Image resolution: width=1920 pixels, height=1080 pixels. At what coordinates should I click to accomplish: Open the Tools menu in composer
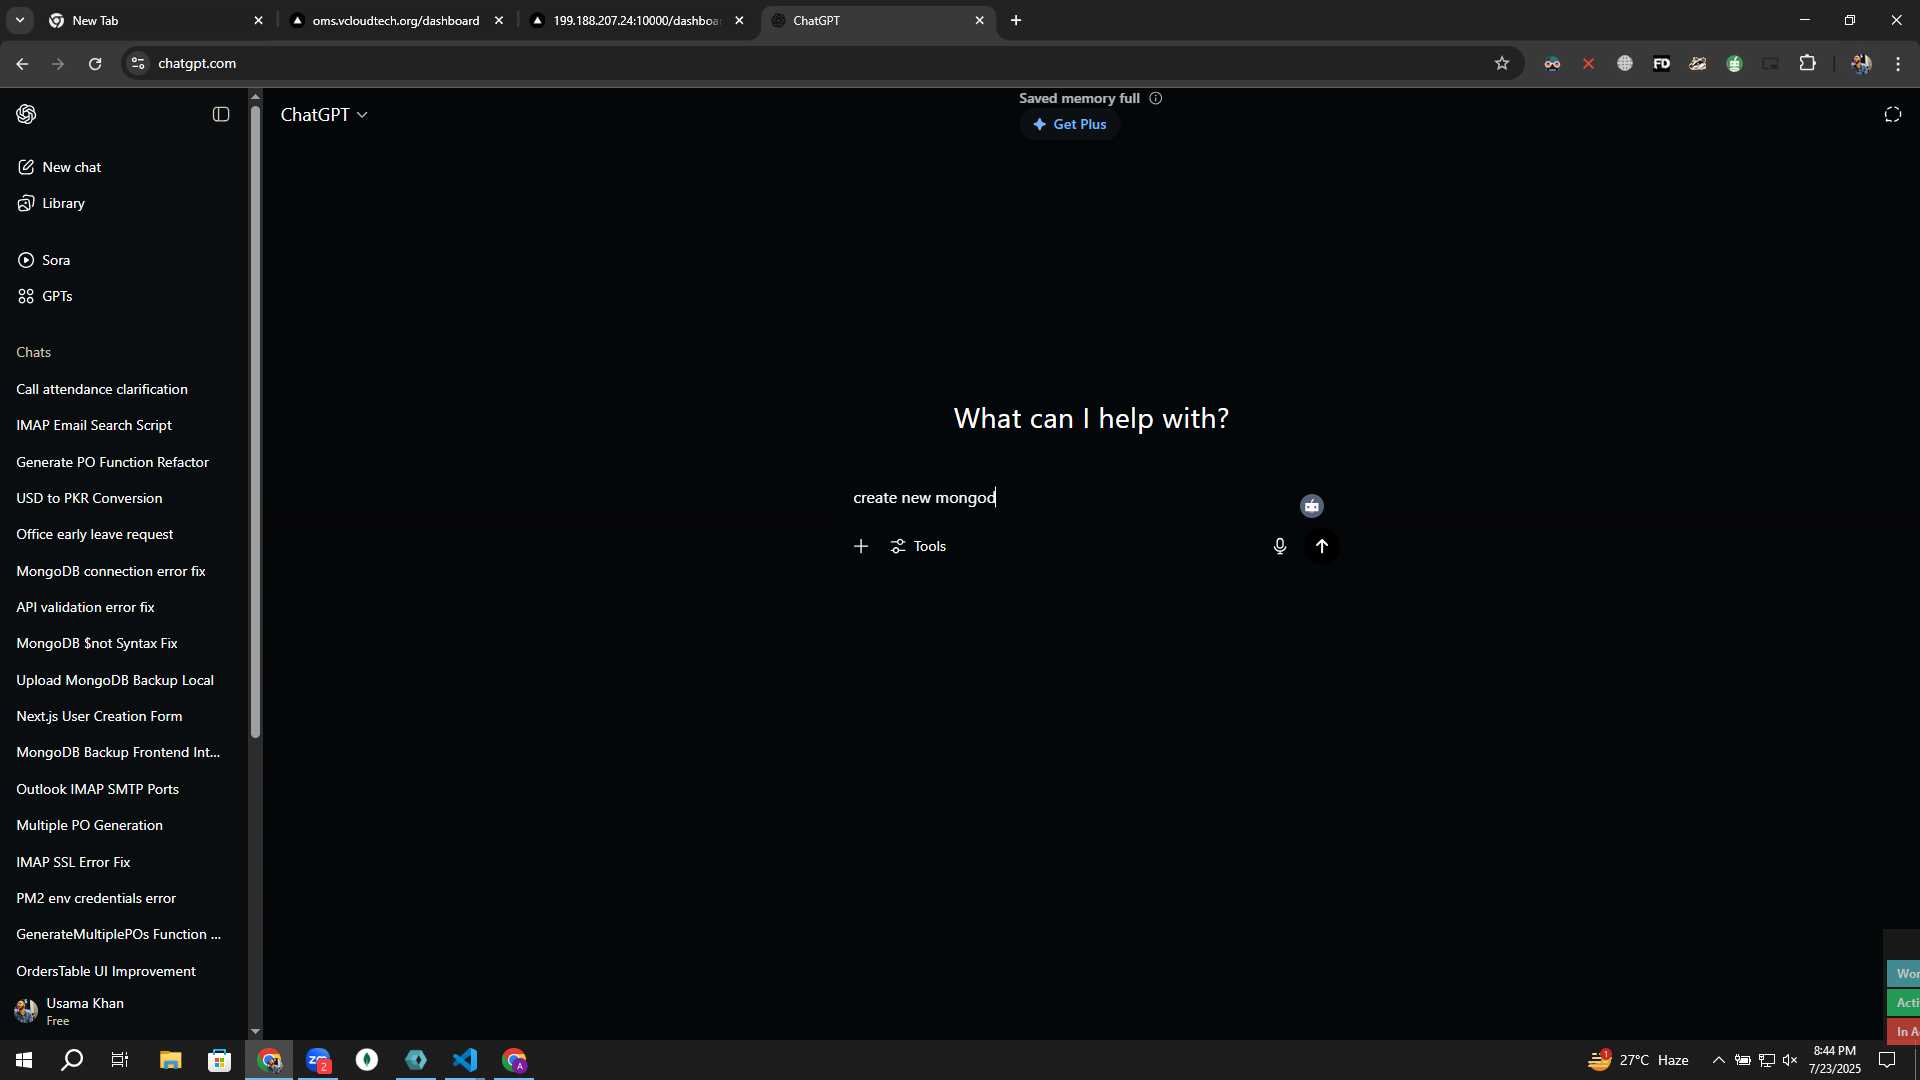pos(919,546)
